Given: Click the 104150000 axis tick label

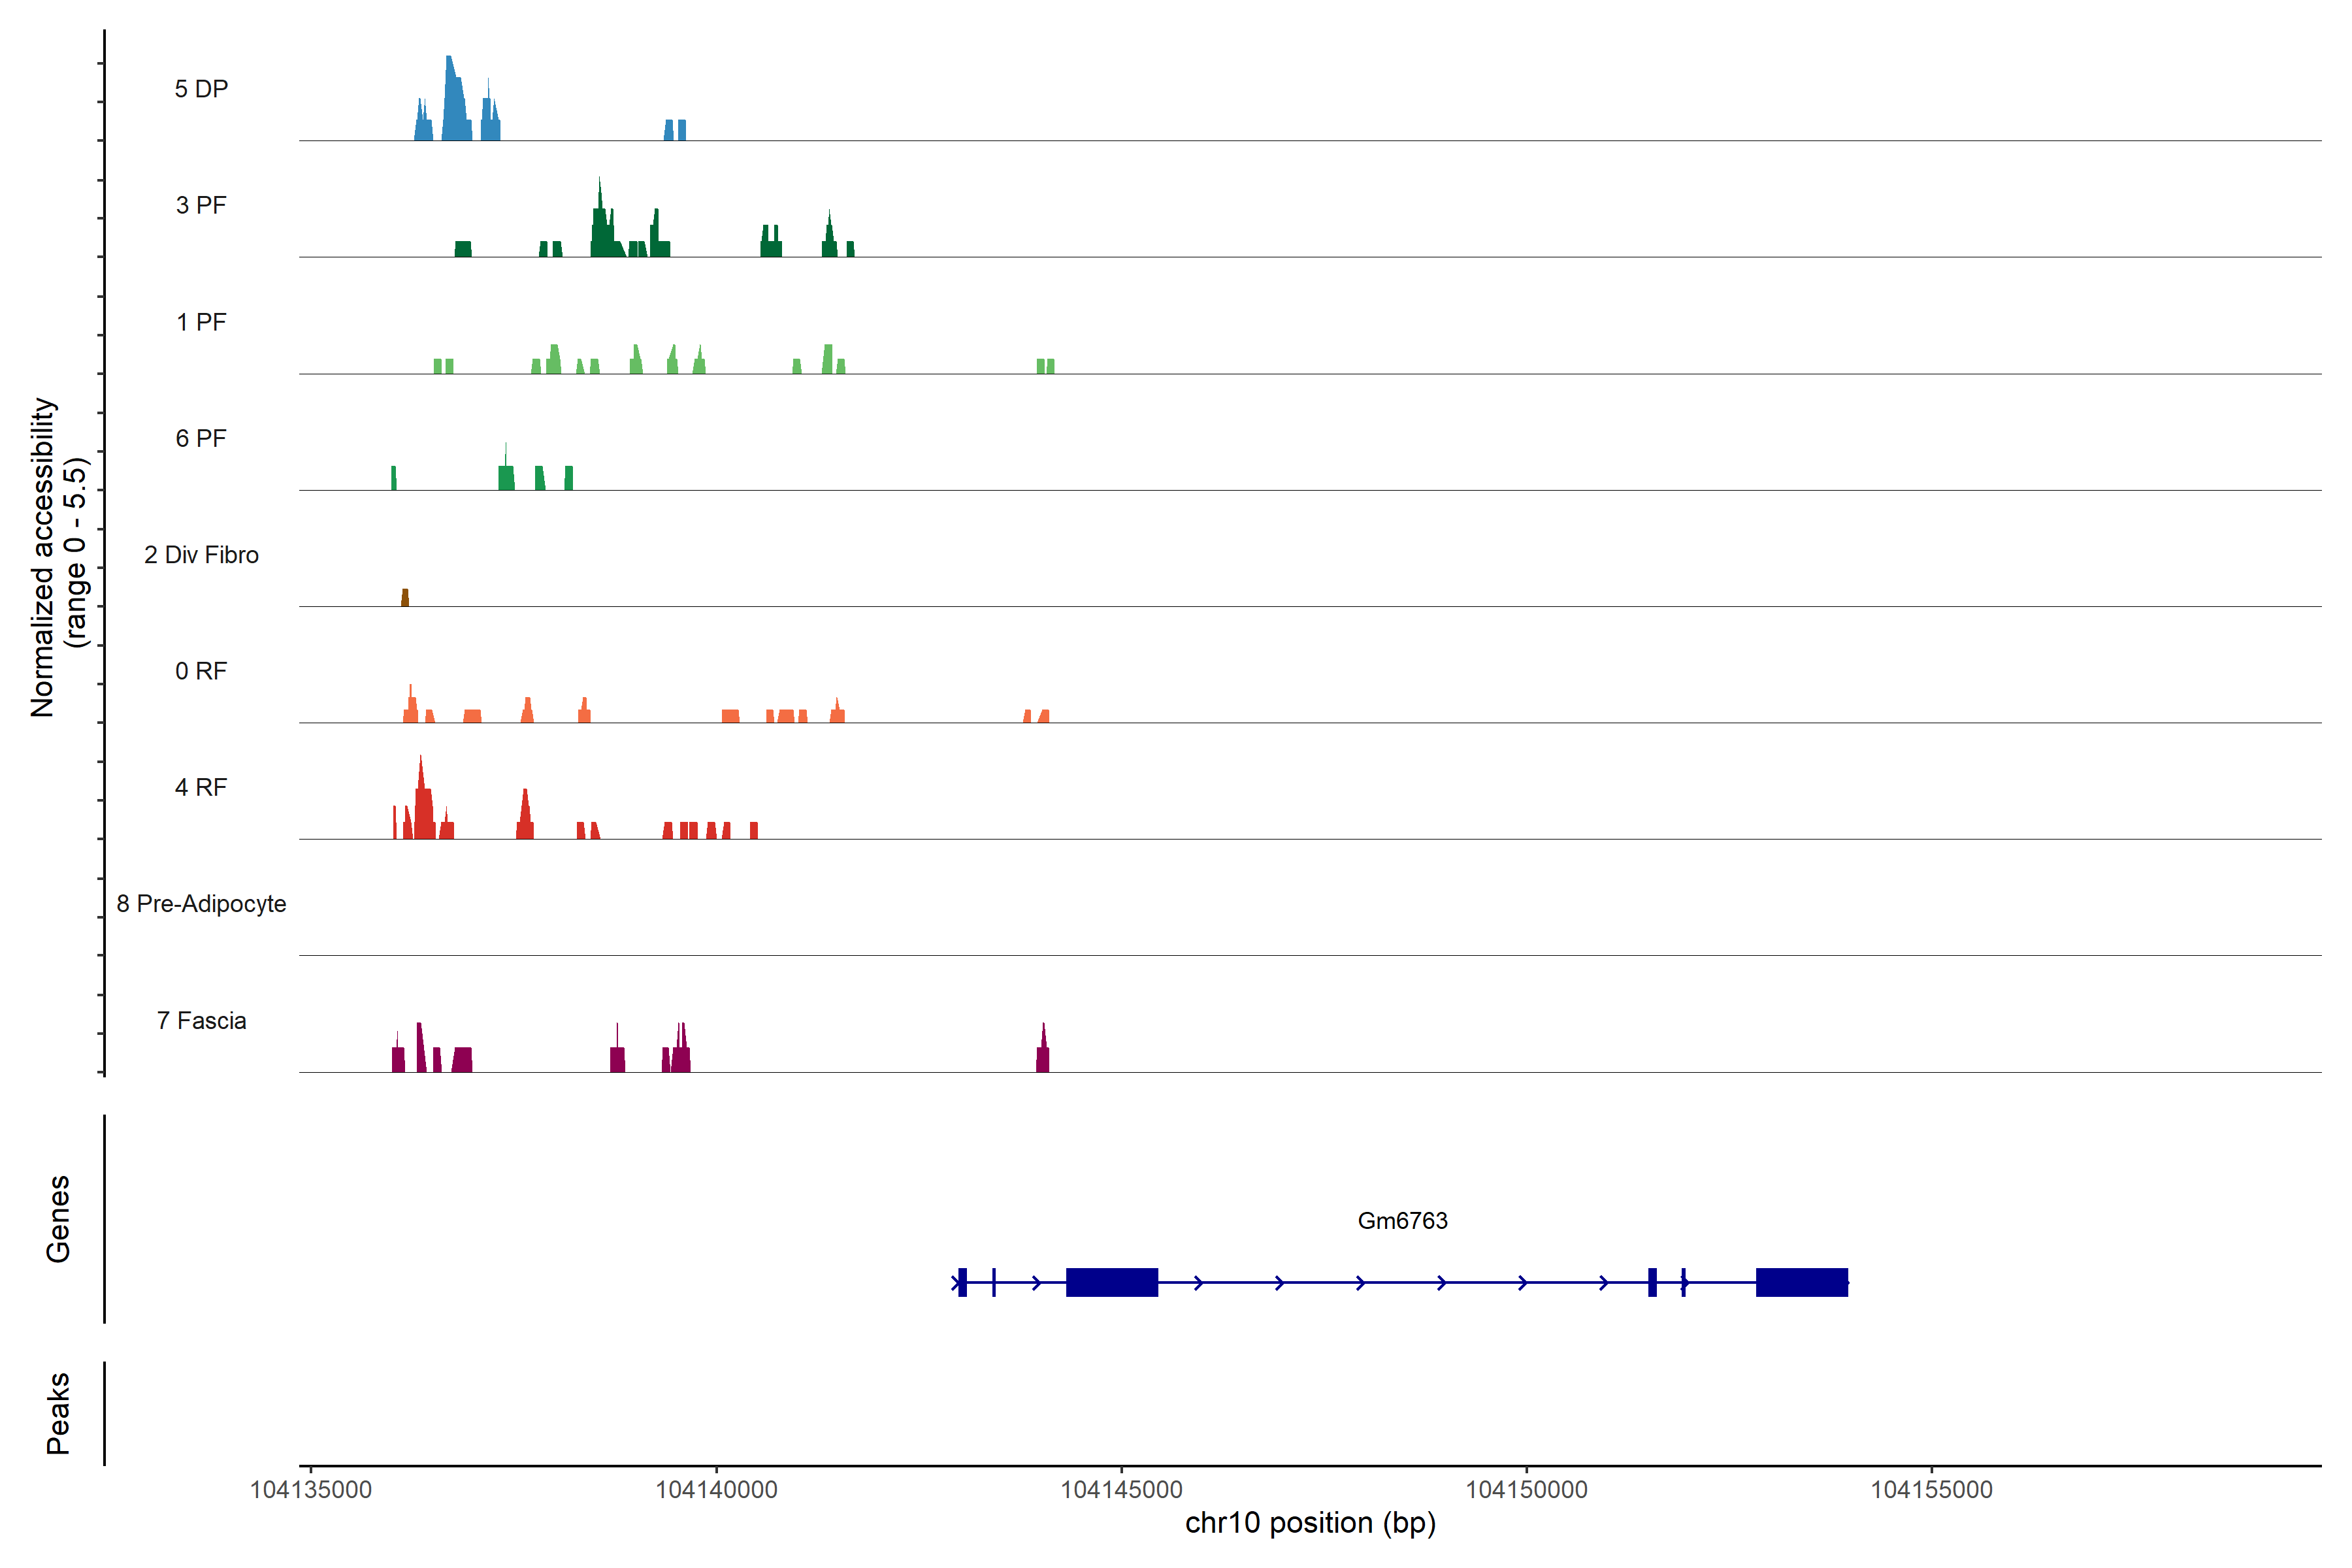Looking at the screenshot, I should 1526,1490.
